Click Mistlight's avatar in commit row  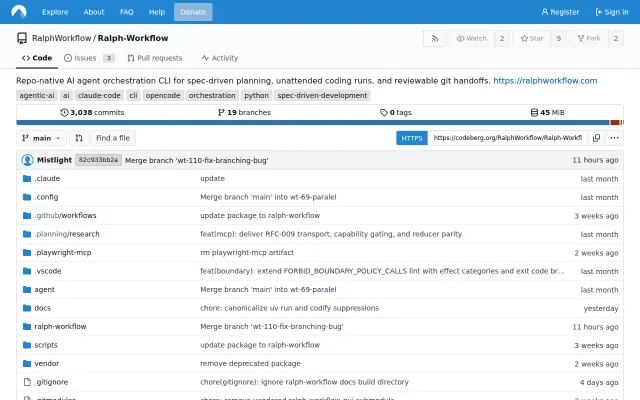click(x=27, y=160)
